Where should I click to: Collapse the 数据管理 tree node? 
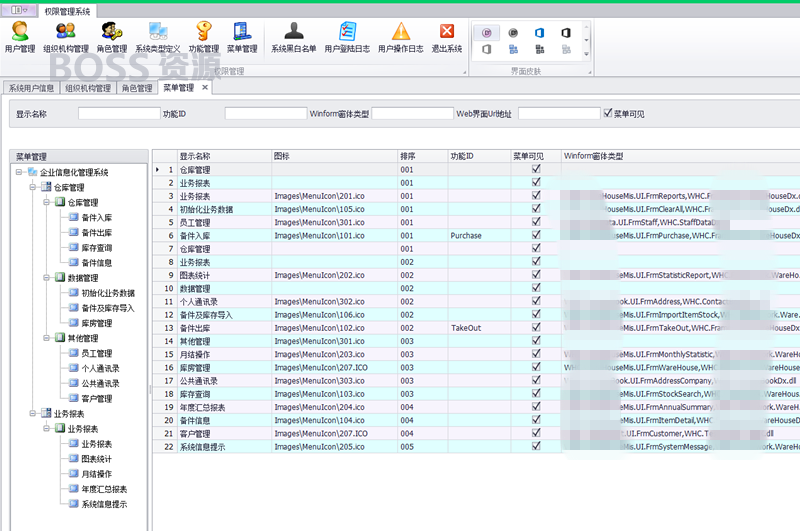coord(46,278)
